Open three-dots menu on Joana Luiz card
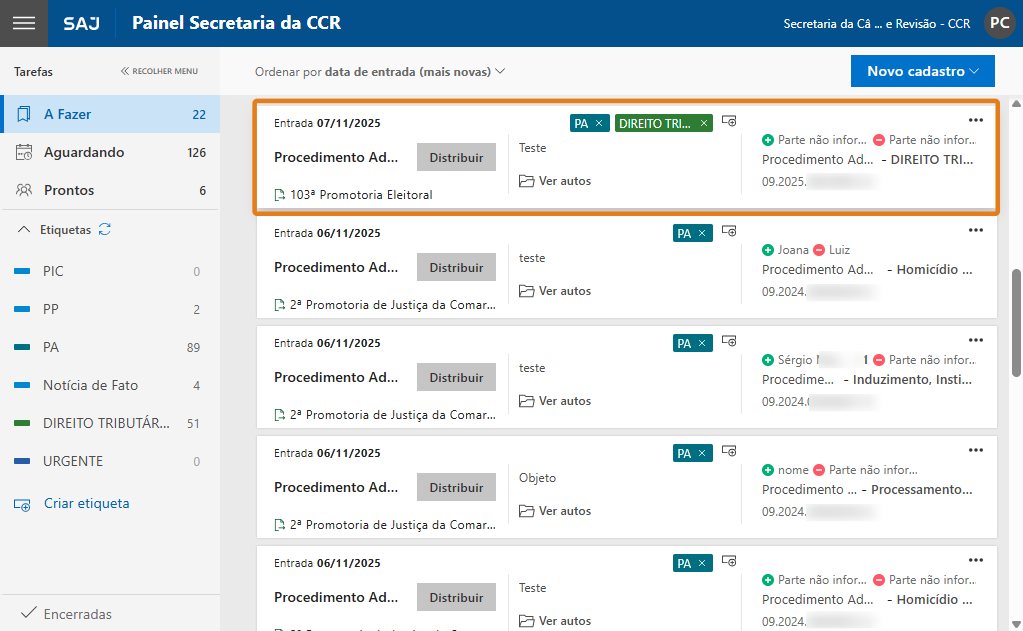This screenshot has width=1023, height=631. click(976, 230)
